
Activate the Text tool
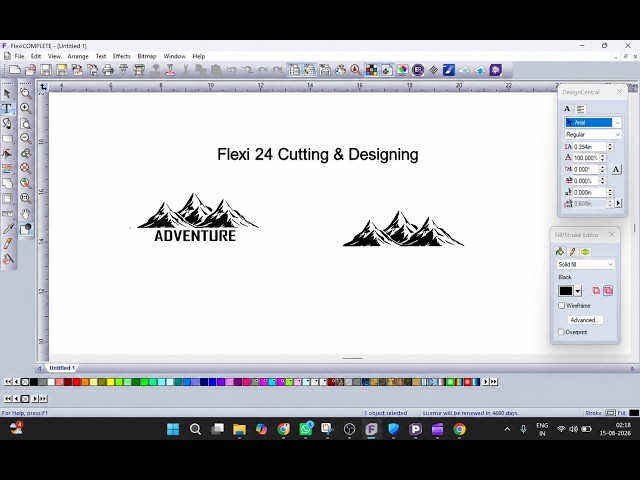(7, 109)
